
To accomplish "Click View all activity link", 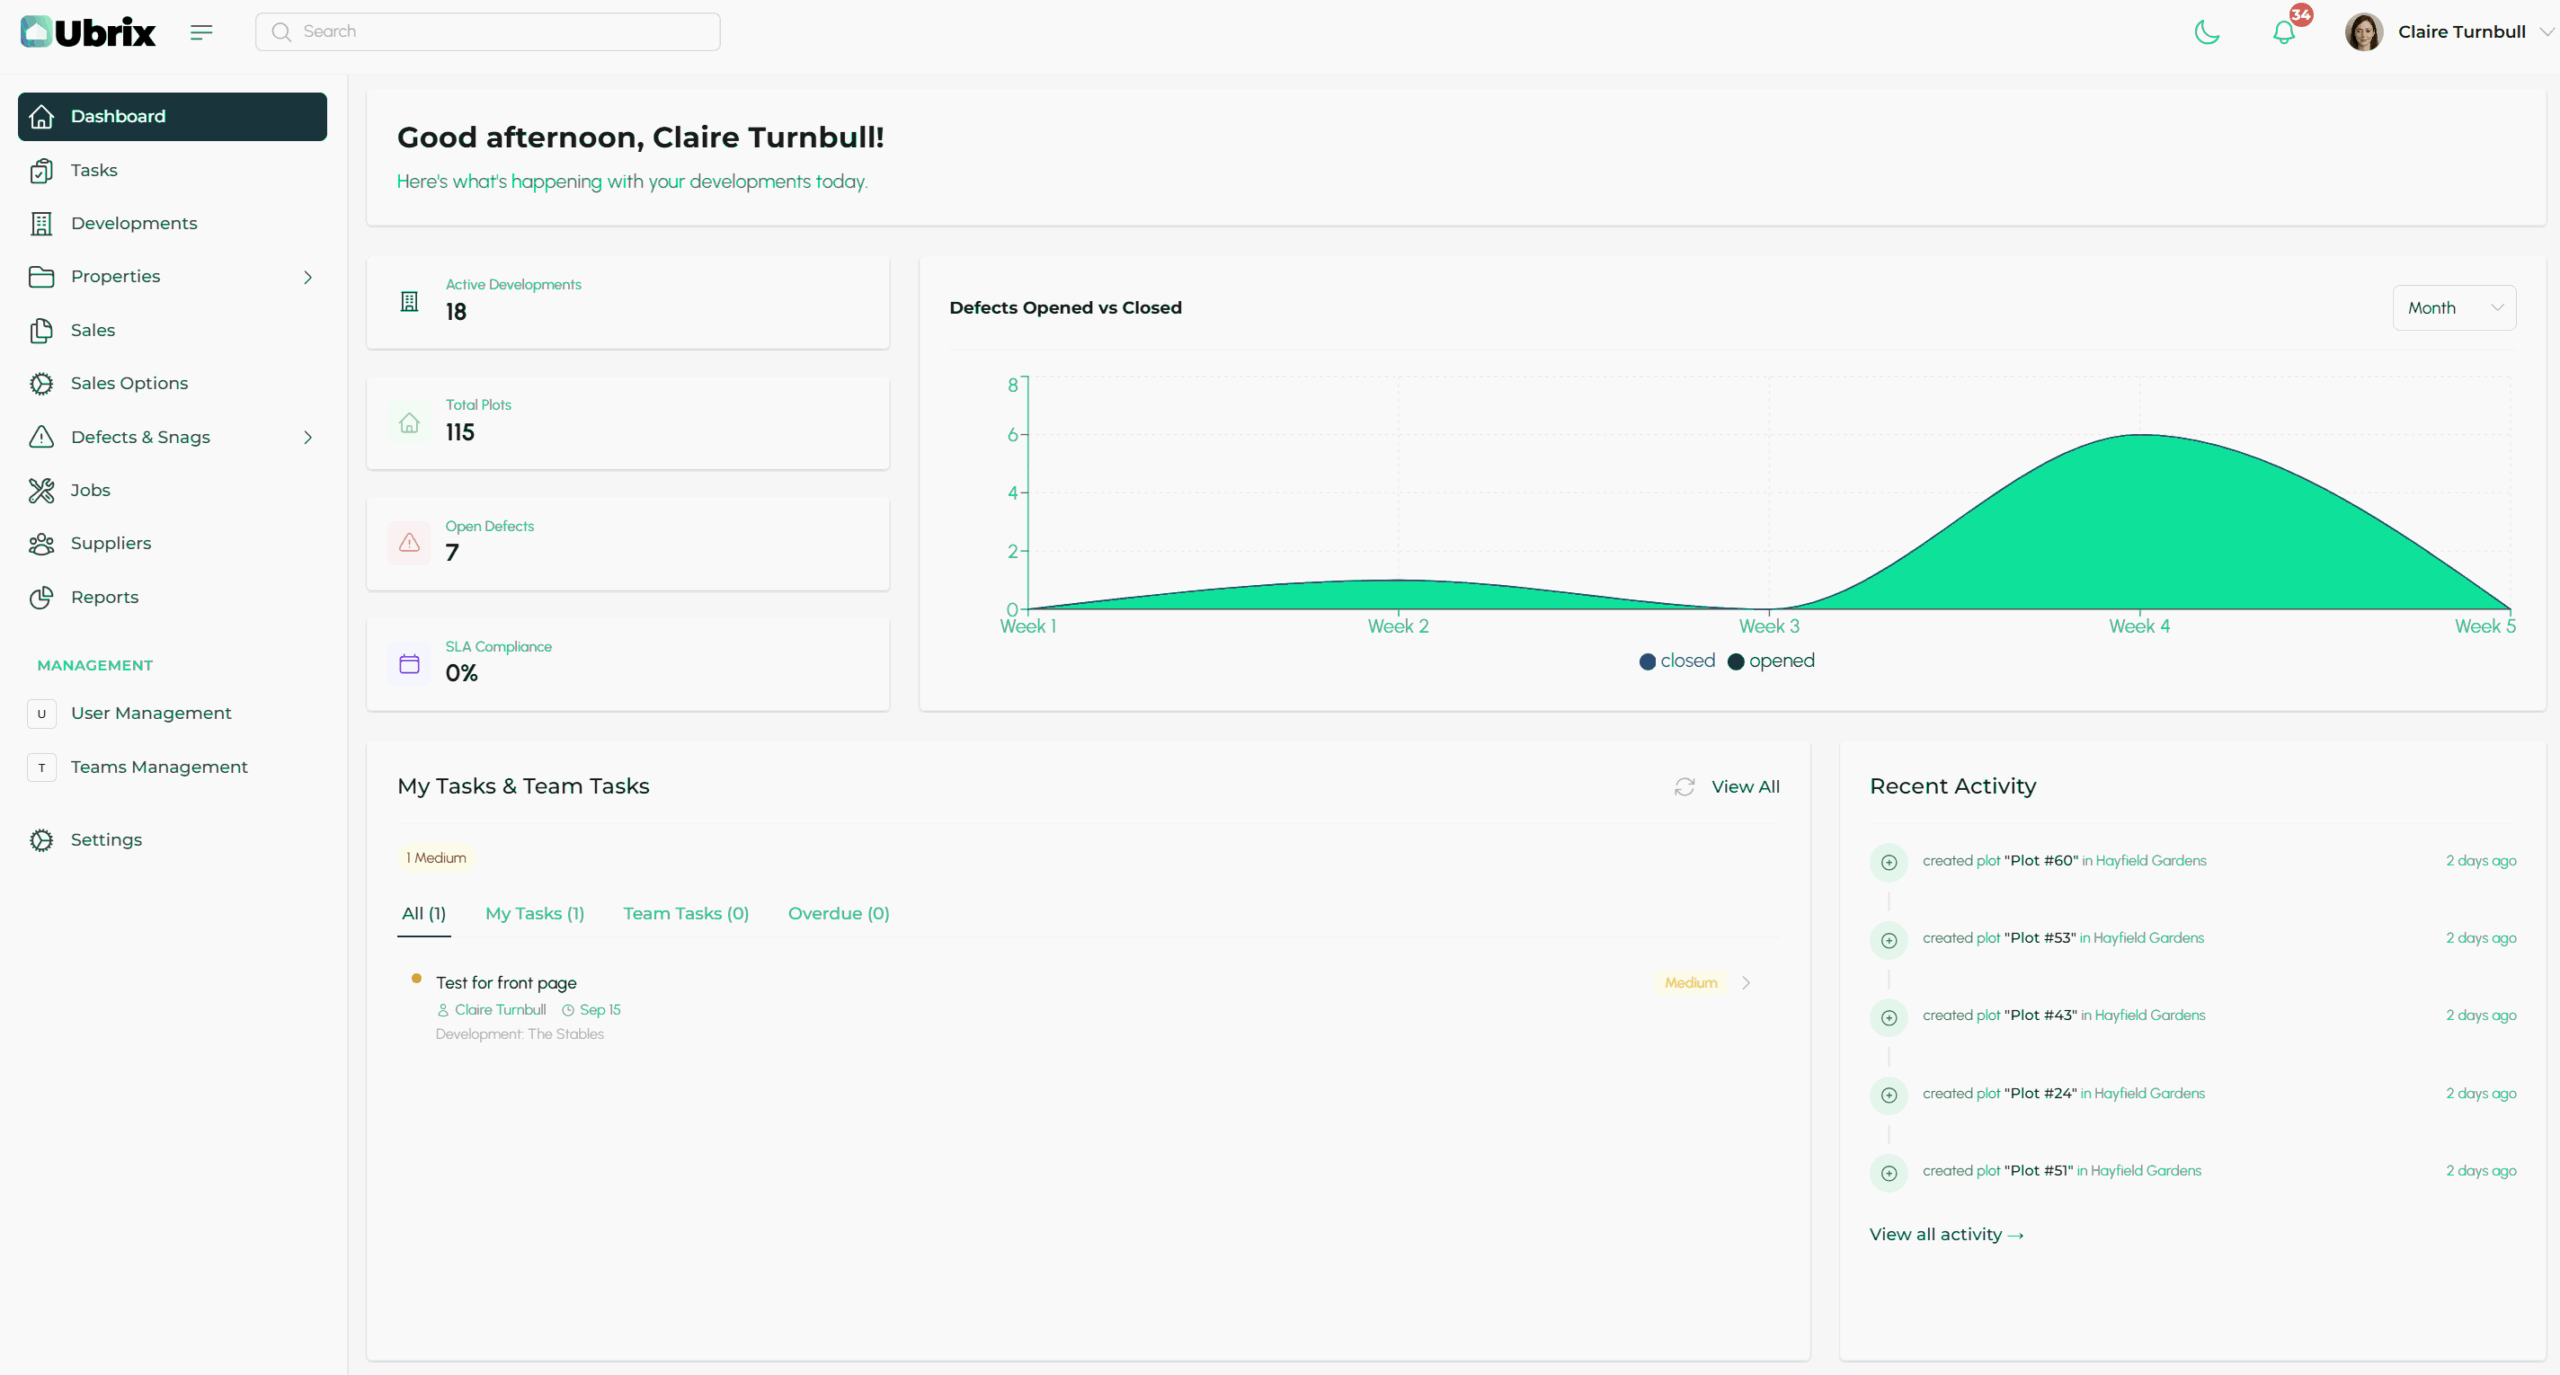I will click(1945, 1235).
